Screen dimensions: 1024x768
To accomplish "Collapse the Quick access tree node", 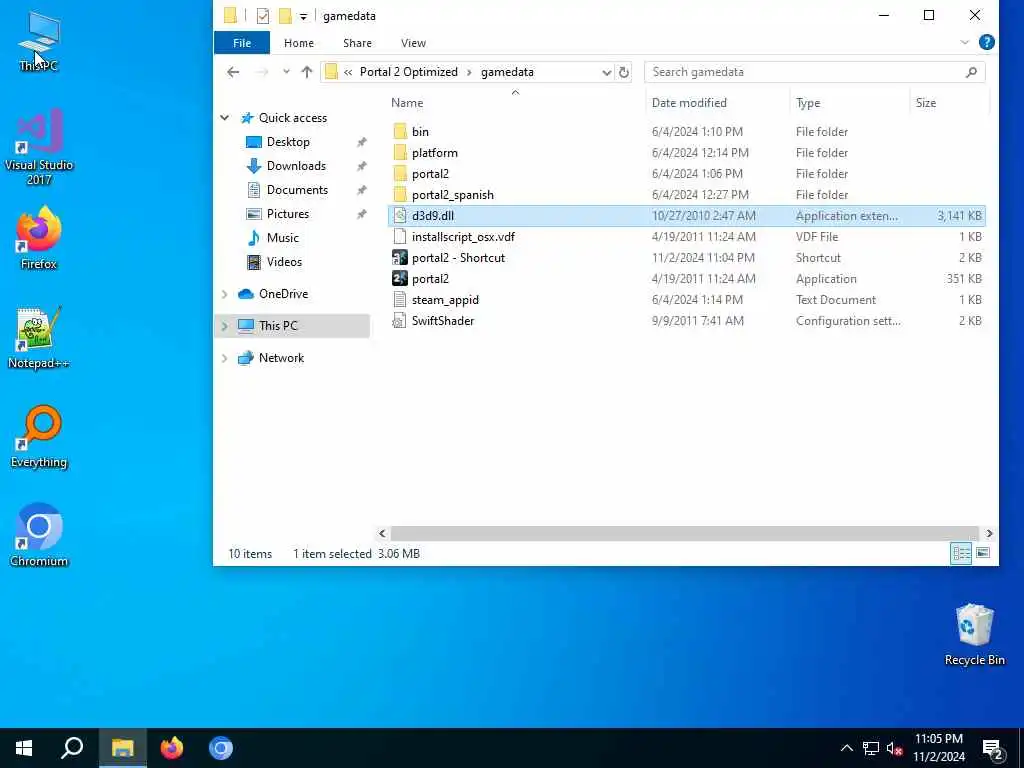I will [225, 118].
